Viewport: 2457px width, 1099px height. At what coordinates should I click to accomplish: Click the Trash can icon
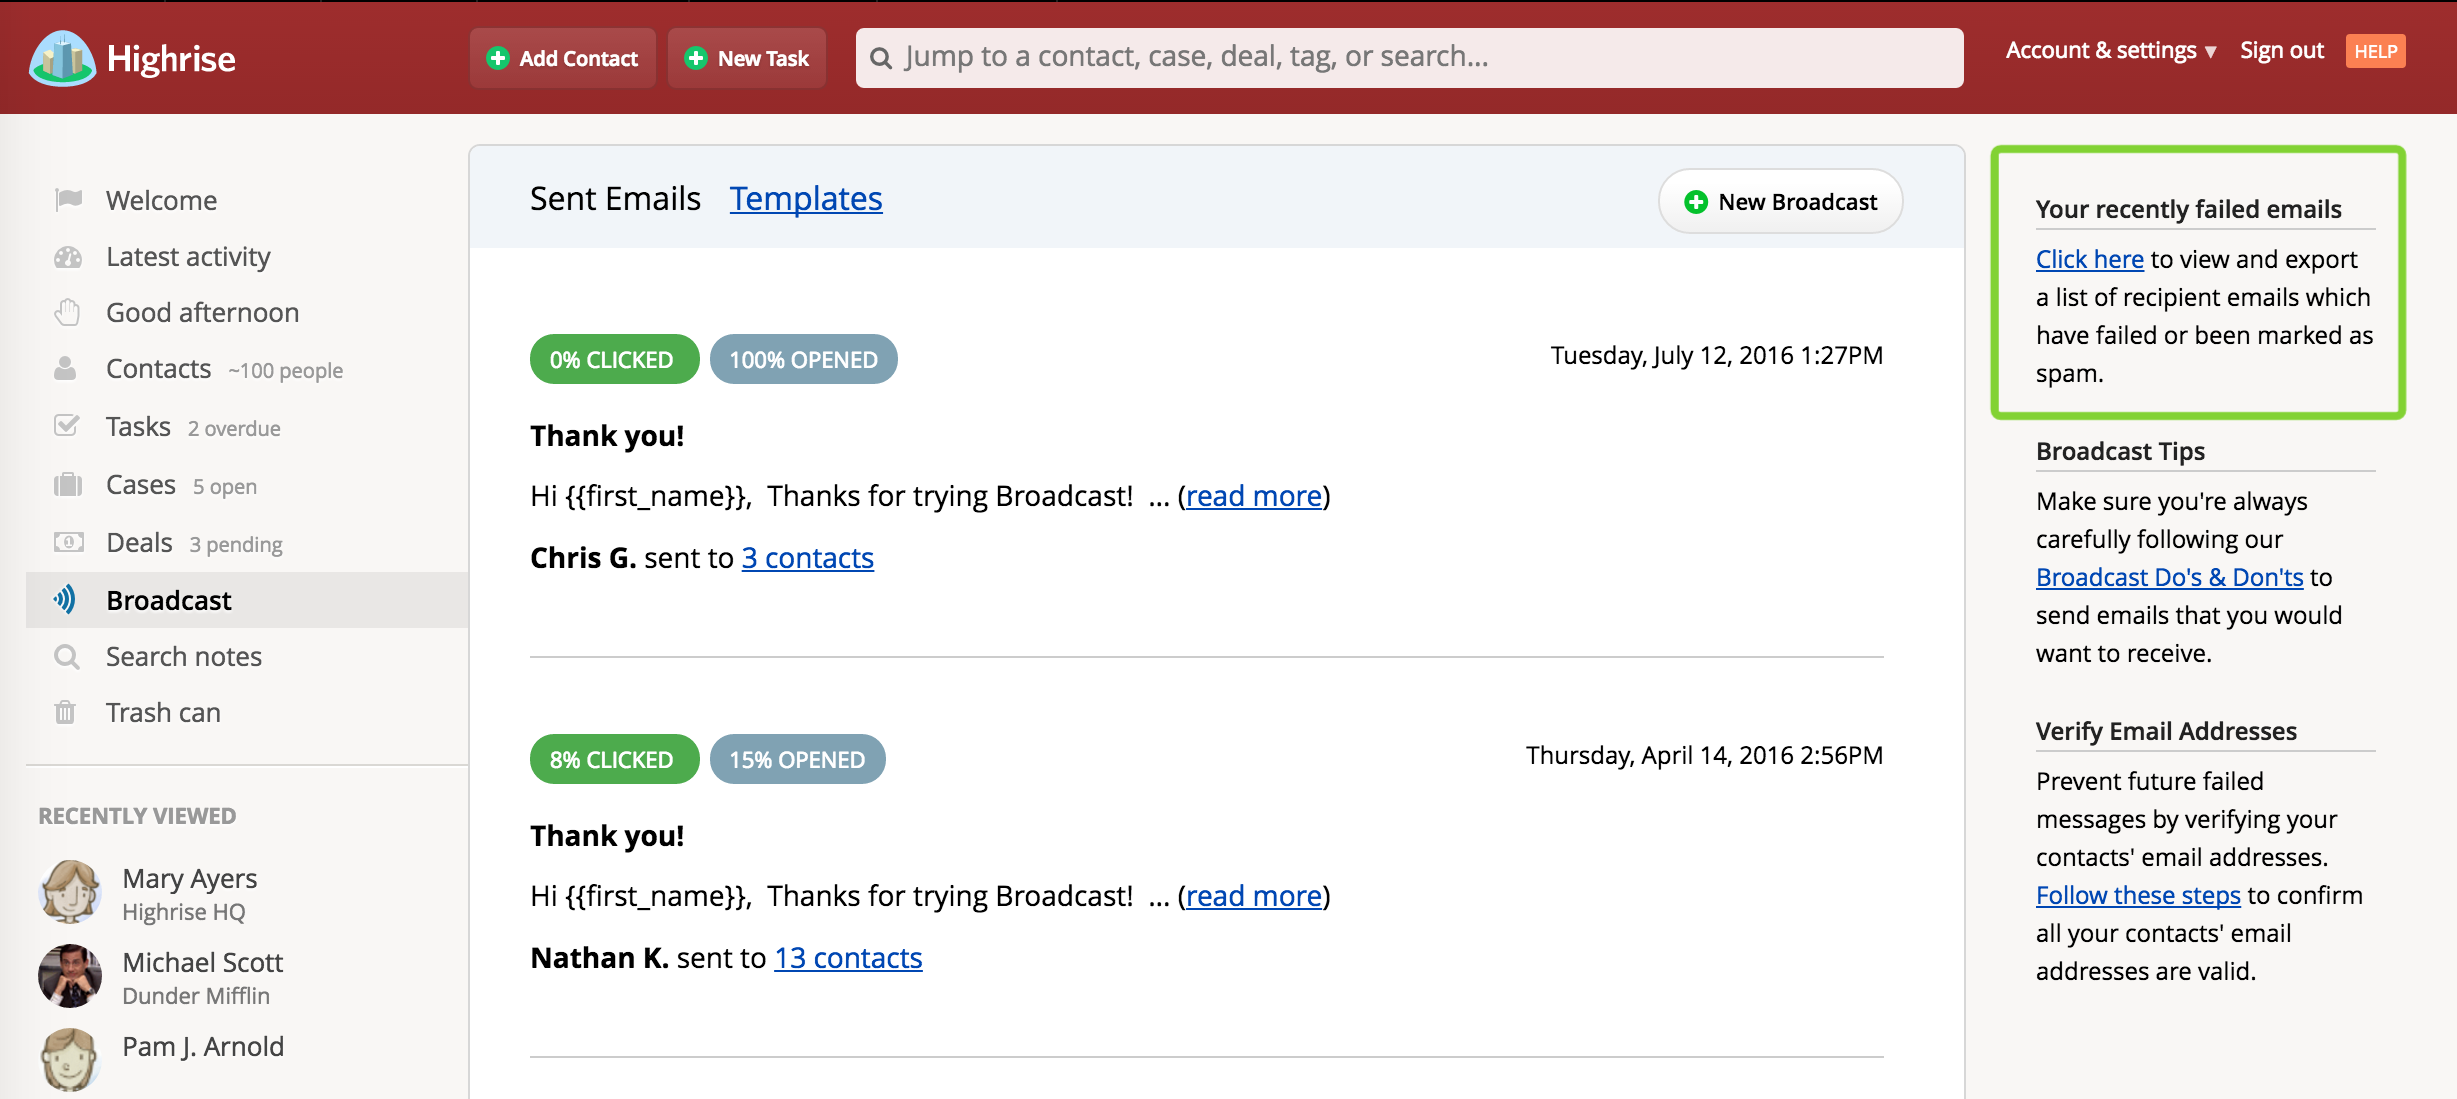click(x=65, y=712)
